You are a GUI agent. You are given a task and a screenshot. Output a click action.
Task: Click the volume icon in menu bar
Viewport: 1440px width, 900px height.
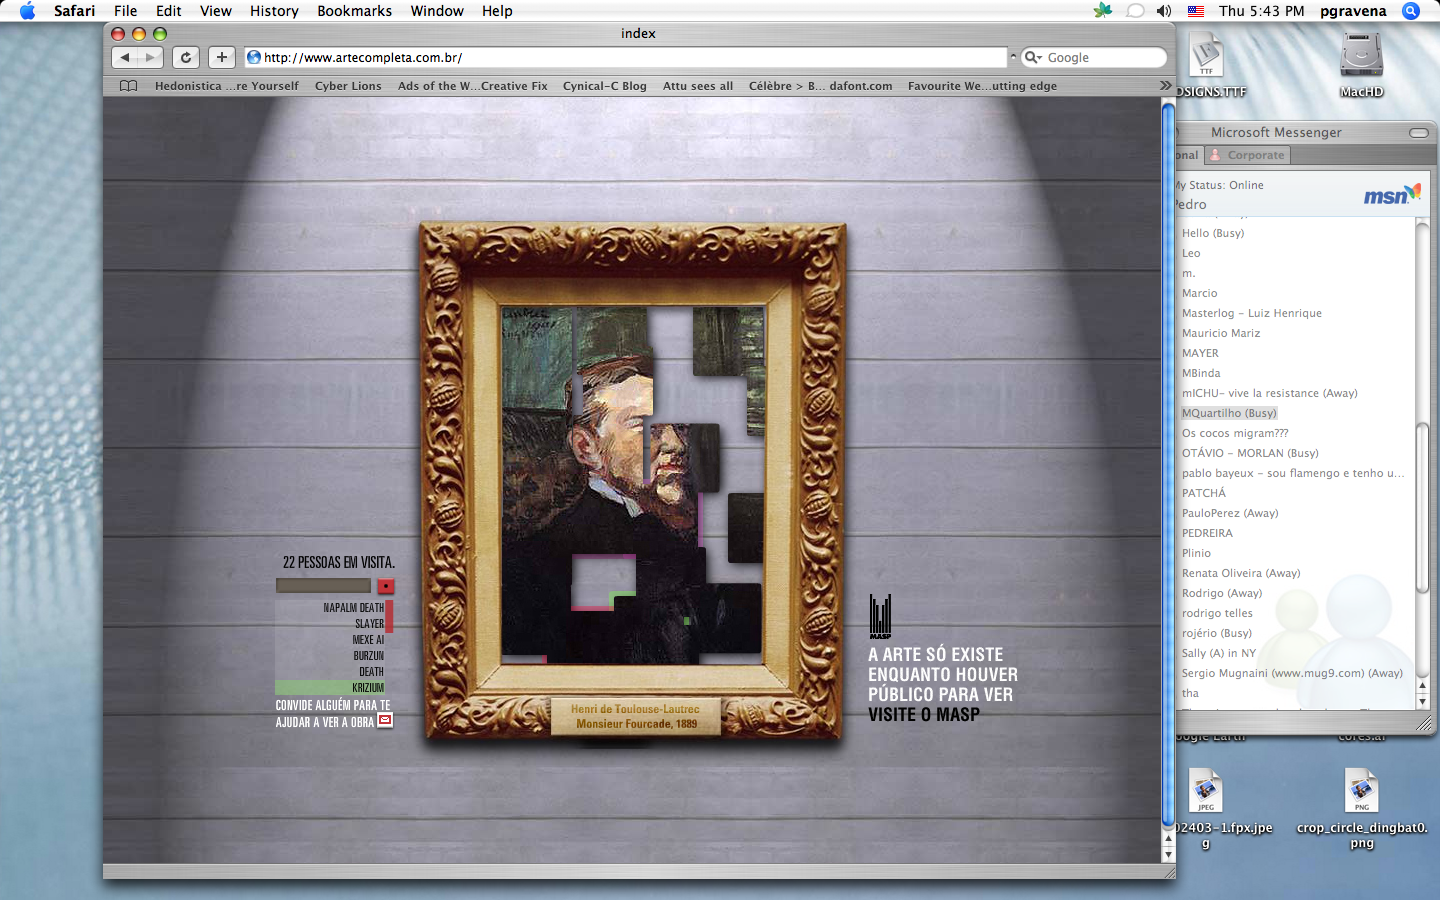click(x=1164, y=11)
